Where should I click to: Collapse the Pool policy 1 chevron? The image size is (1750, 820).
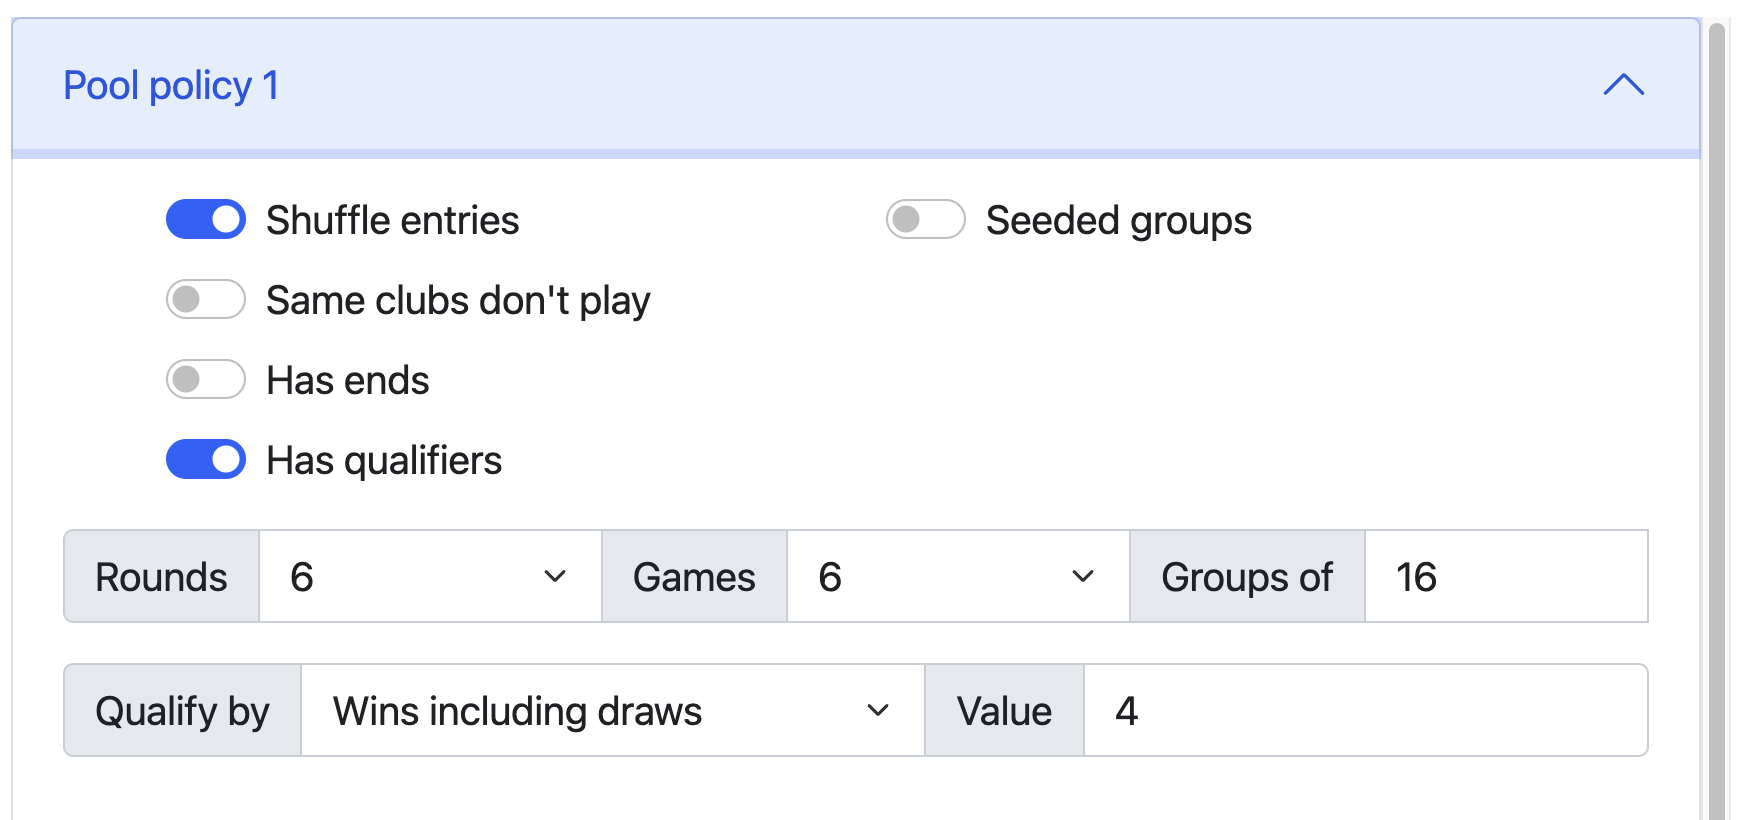tap(1623, 85)
